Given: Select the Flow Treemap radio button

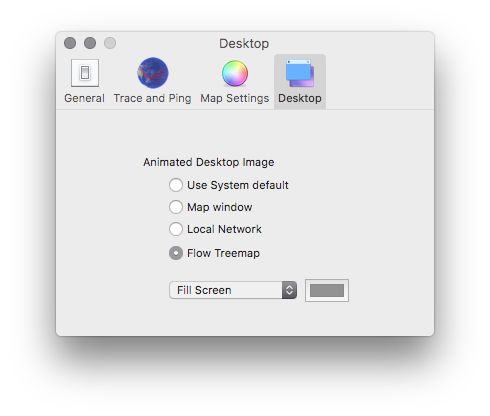Looking at the screenshot, I should (176, 253).
